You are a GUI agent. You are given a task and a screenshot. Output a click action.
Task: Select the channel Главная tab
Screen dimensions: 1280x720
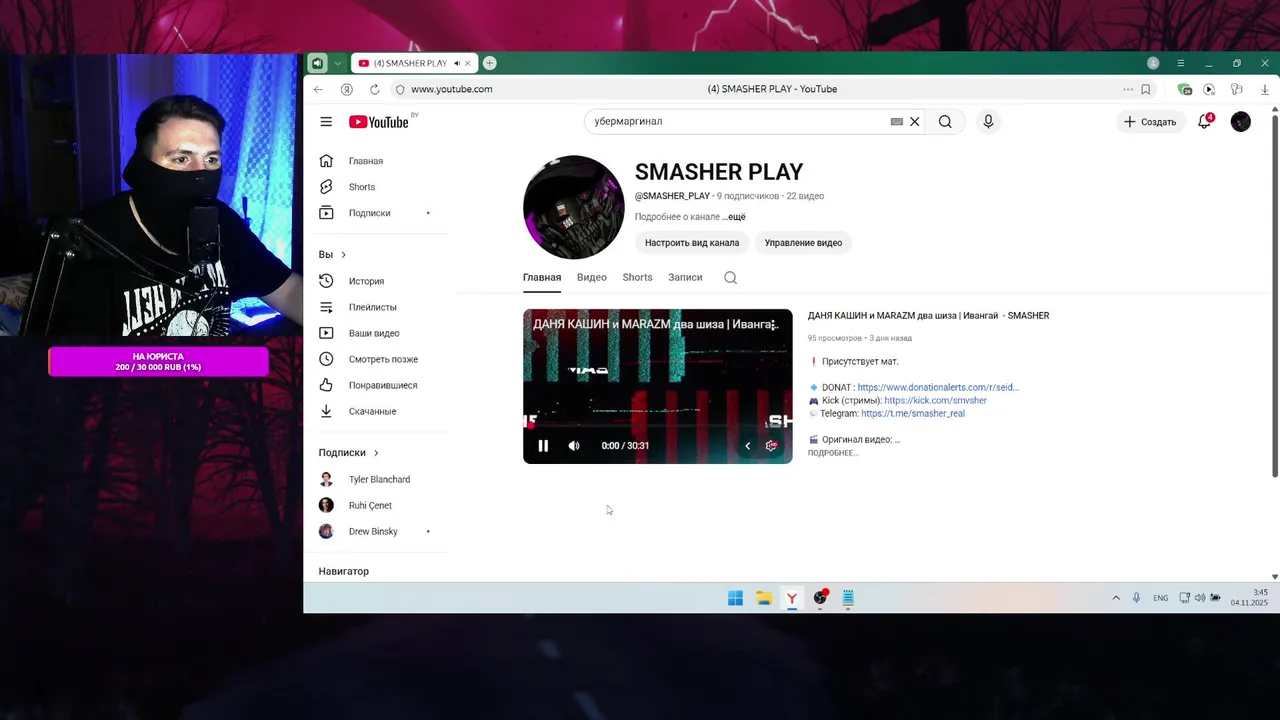pyautogui.click(x=542, y=278)
